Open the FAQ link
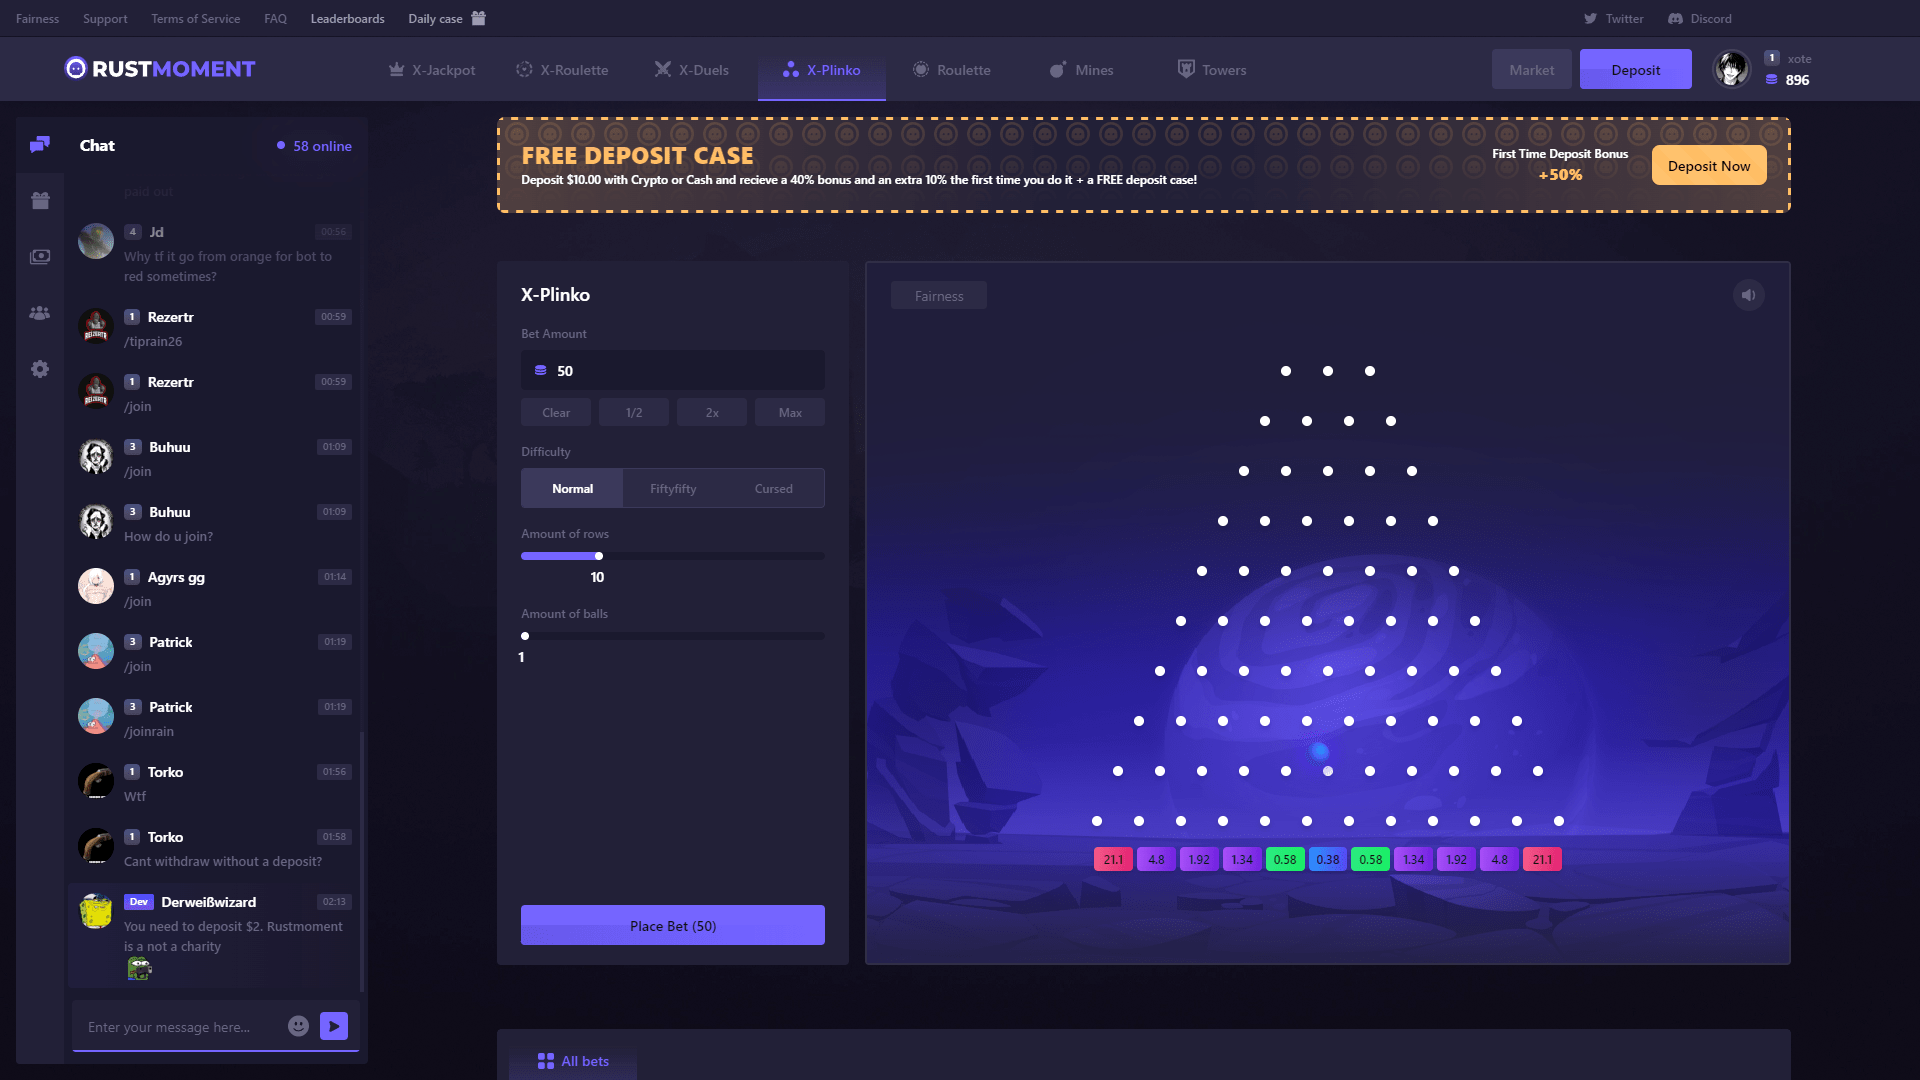Screen dimensions: 1920x1080 coord(275,19)
